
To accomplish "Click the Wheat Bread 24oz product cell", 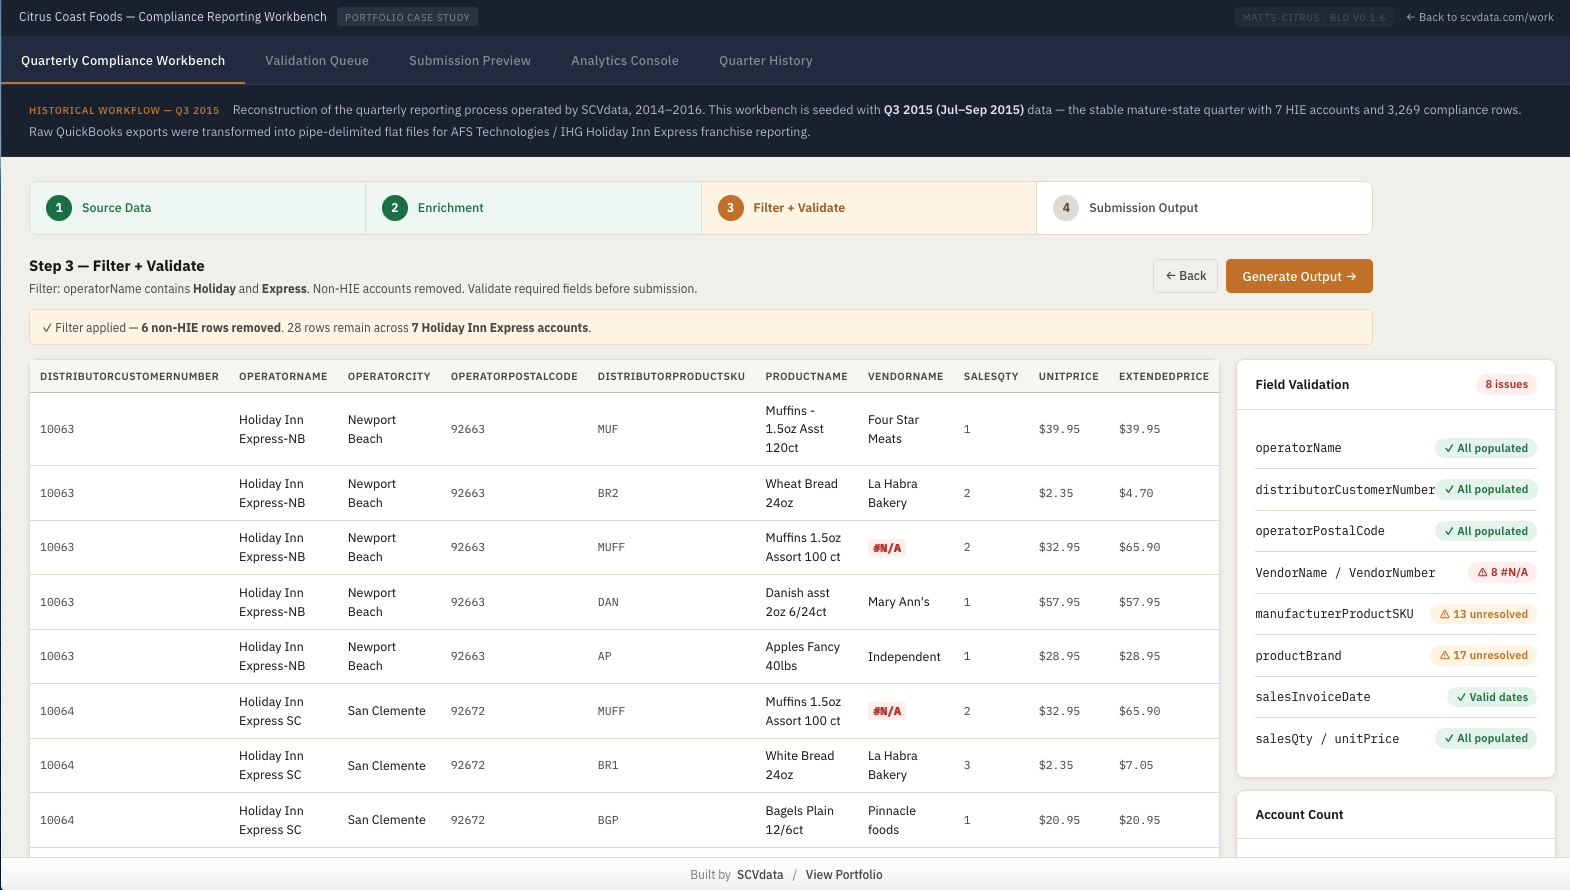I will click(806, 493).
